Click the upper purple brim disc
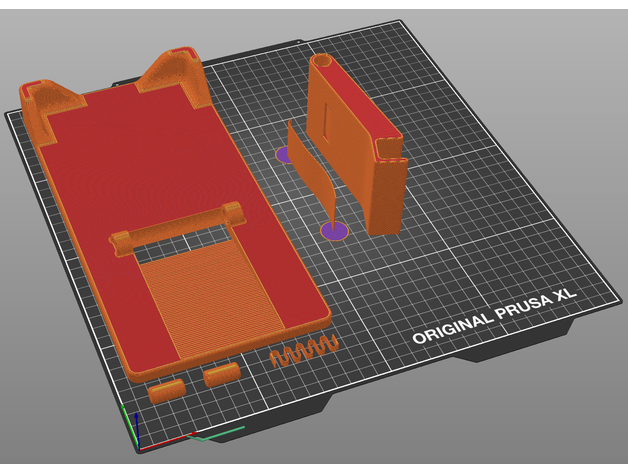Screen dimensions: 628x472 (283, 154)
